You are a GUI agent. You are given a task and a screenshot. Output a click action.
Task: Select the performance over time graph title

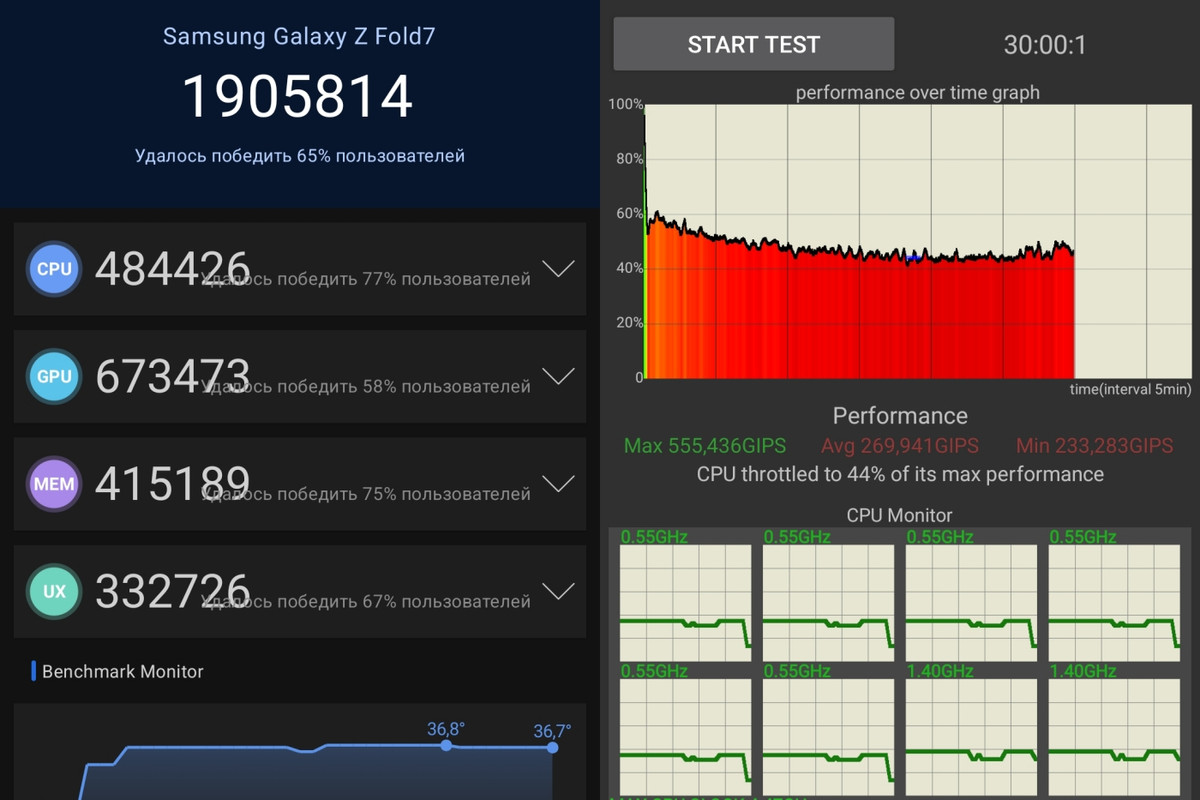click(918, 93)
